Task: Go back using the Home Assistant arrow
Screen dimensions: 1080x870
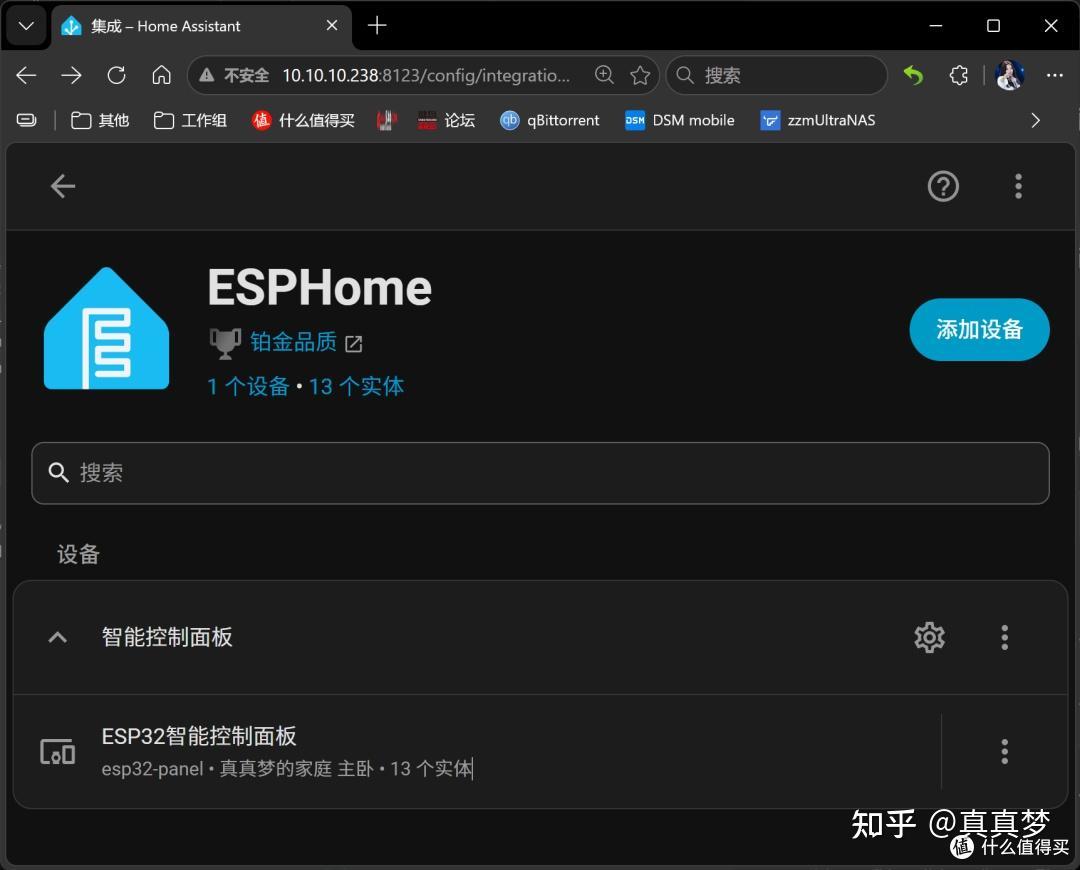Action: point(63,186)
